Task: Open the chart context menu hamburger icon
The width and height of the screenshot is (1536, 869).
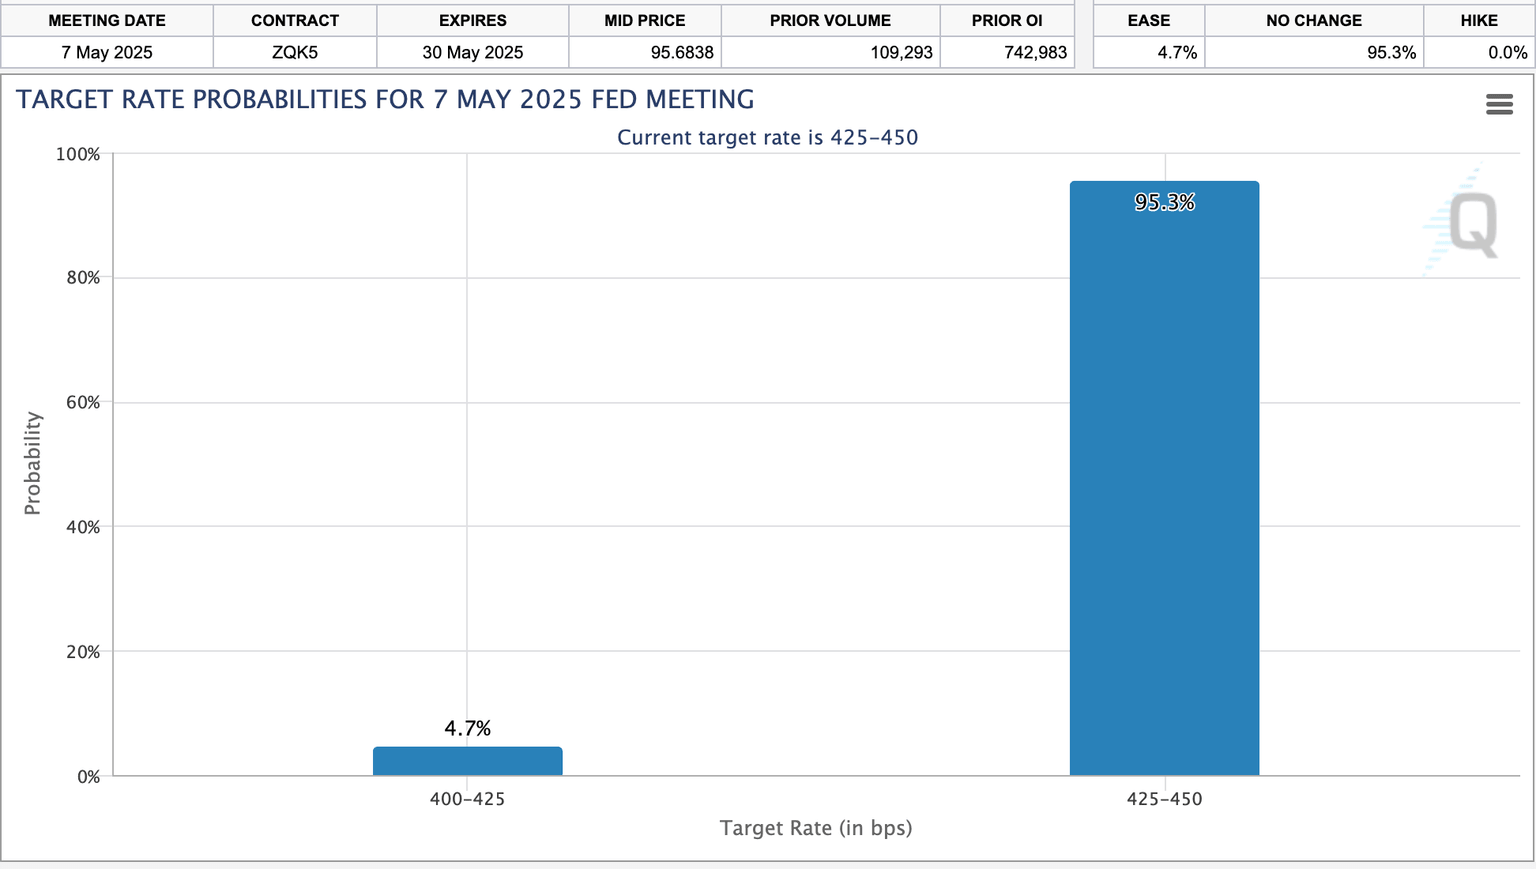Action: (x=1499, y=103)
